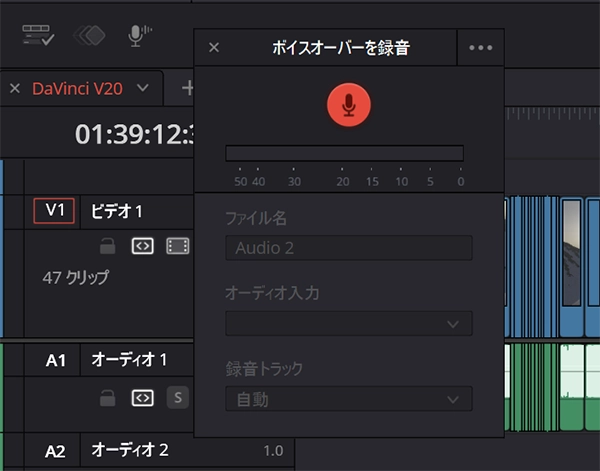
Task: Click the voiceover microphone icon in the toolbar
Action: (x=139, y=35)
